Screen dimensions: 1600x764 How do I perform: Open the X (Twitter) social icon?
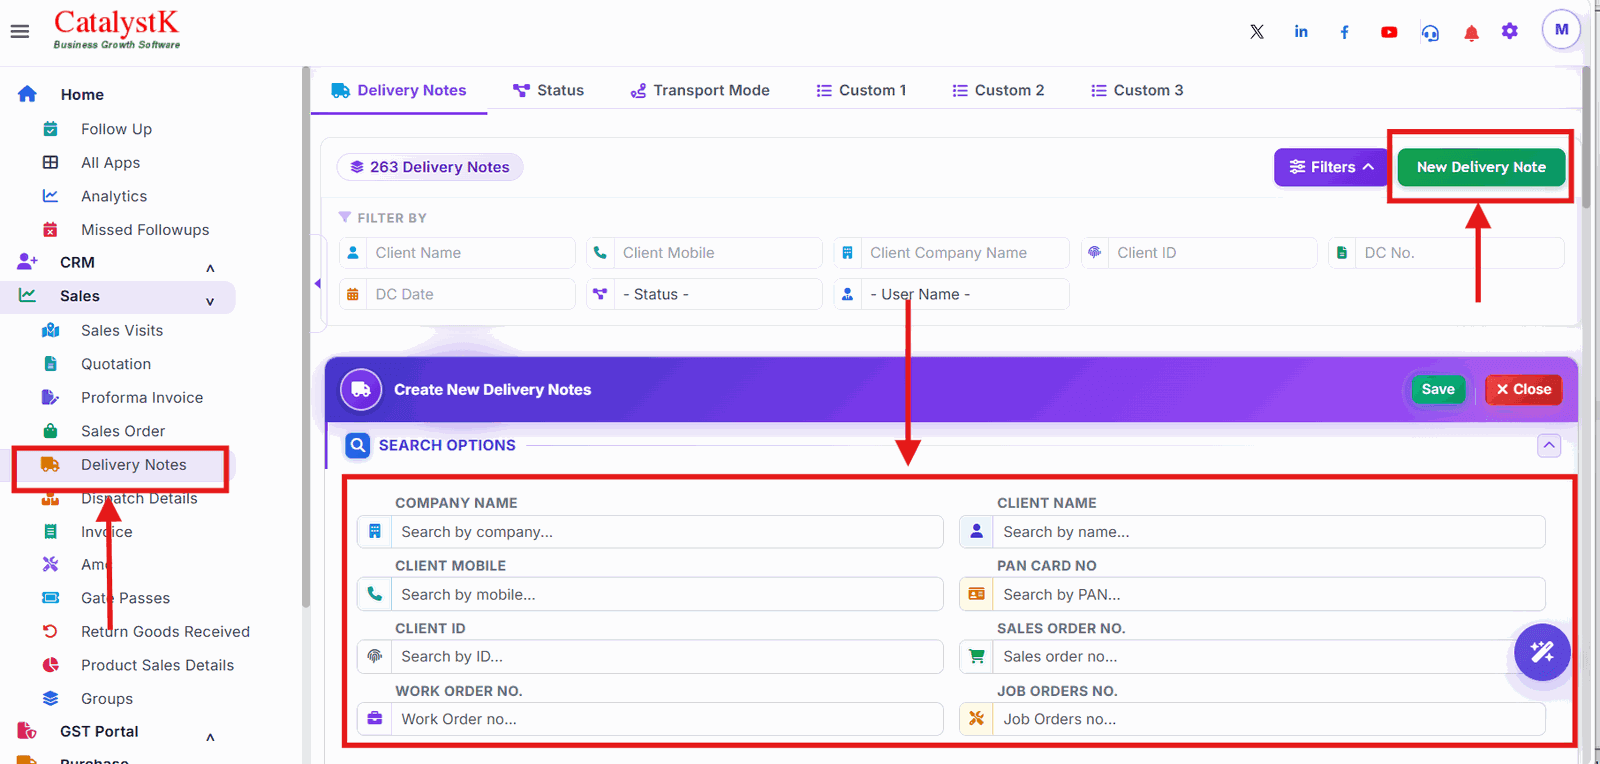tap(1257, 32)
